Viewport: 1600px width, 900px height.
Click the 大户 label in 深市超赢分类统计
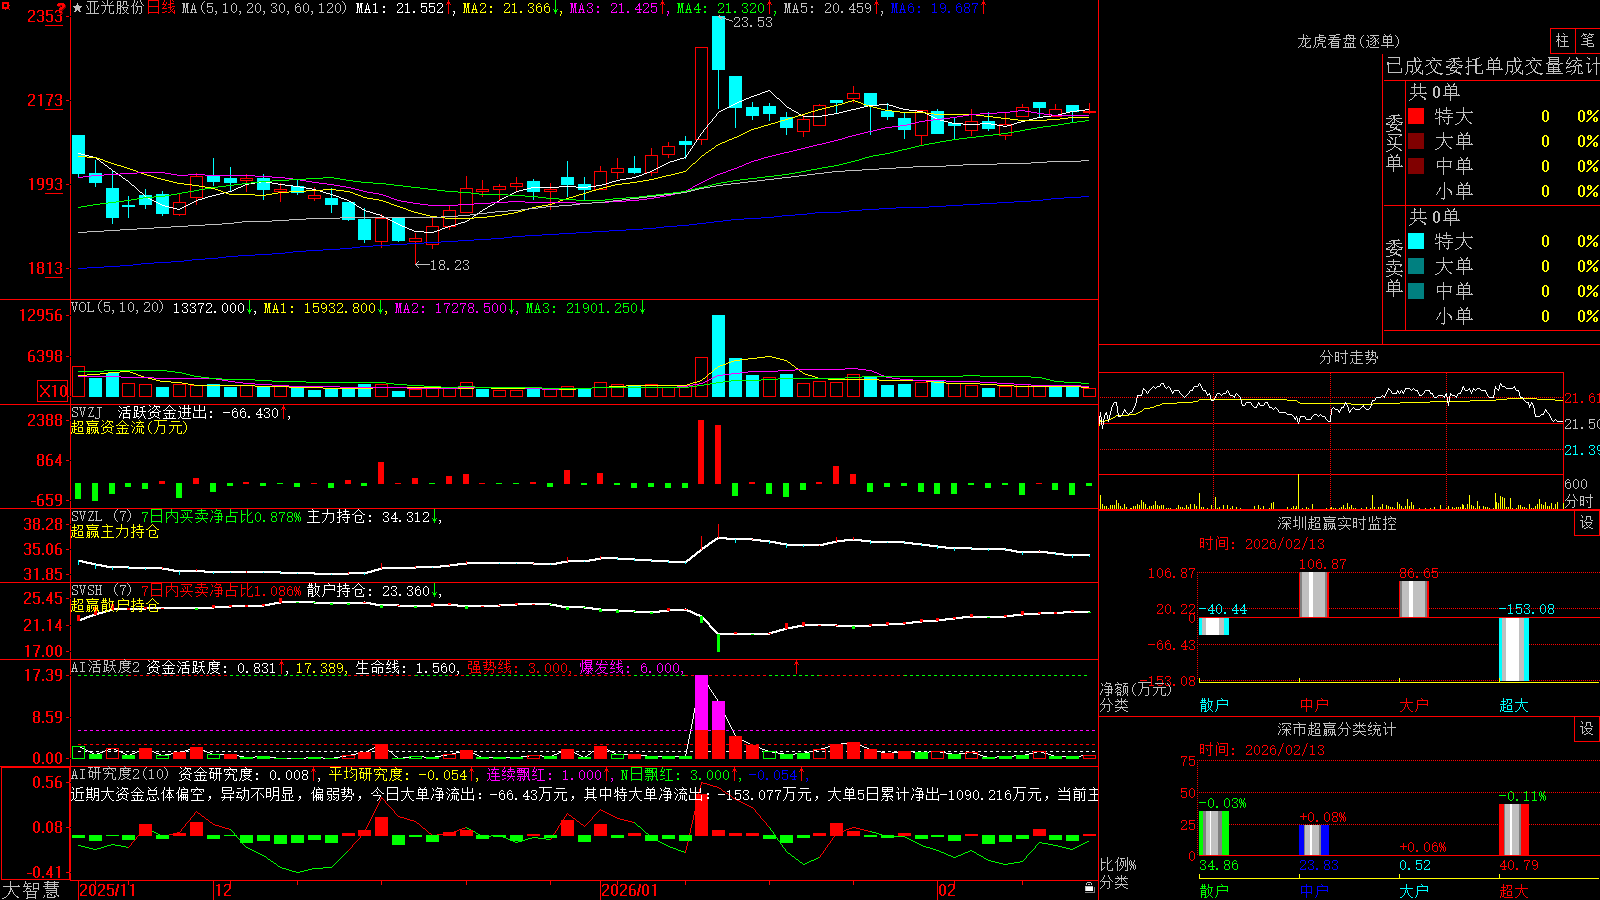click(1414, 890)
